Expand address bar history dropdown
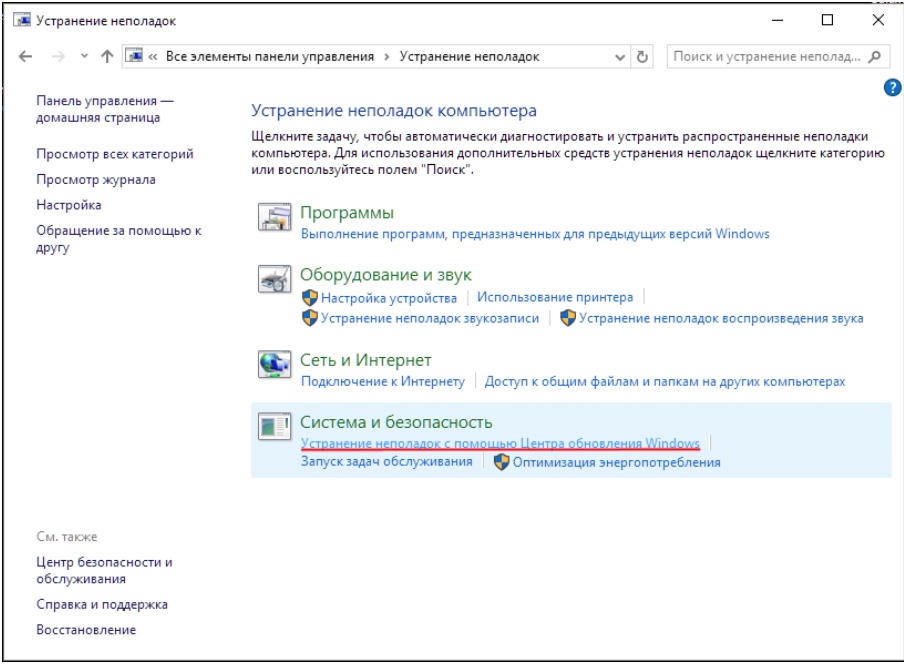Image resolution: width=904 pixels, height=666 pixels. coord(620,57)
